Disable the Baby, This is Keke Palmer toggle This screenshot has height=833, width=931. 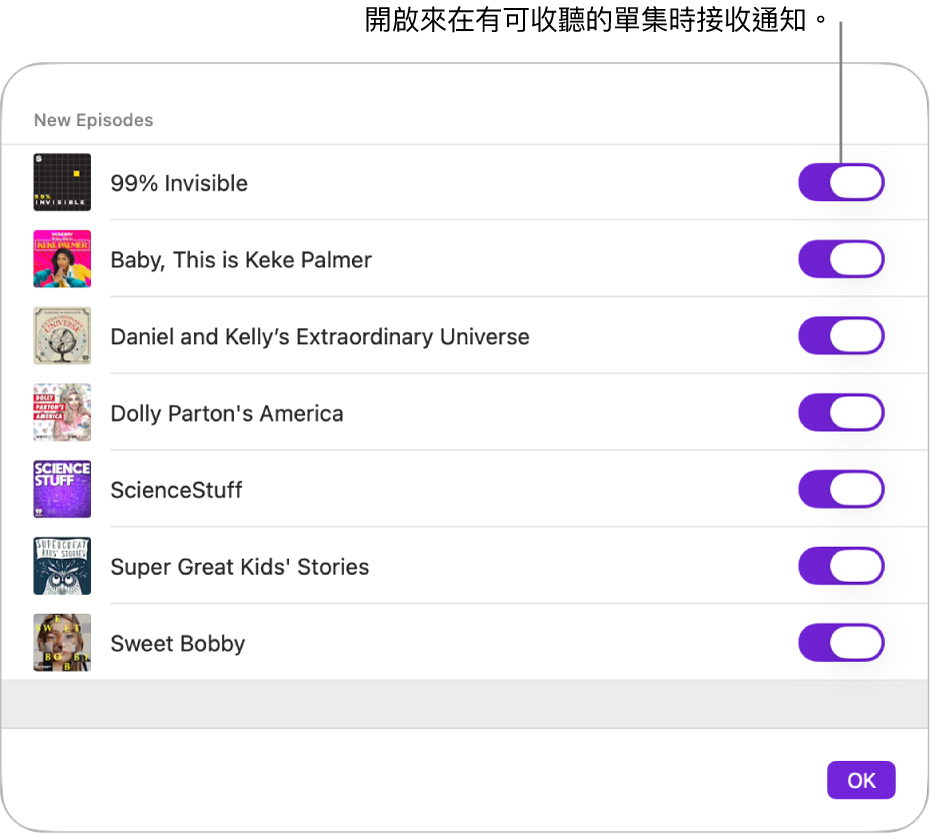pyautogui.click(x=841, y=260)
